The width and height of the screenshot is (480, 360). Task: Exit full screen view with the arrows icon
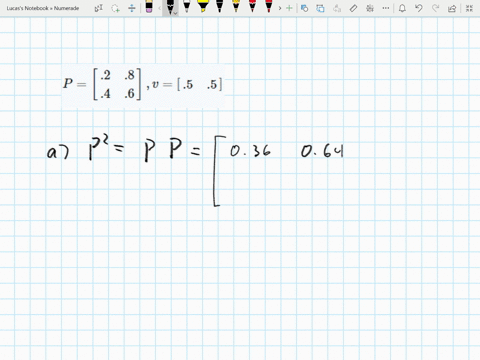click(x=469, y=8)
